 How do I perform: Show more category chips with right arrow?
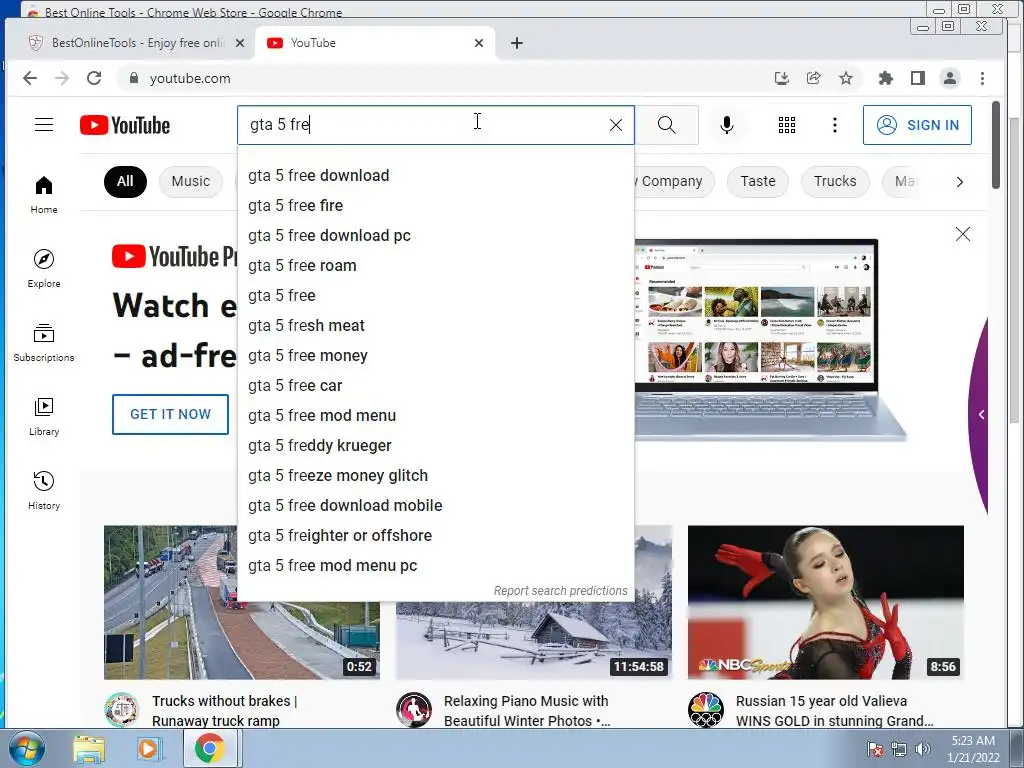pos(959,182)
